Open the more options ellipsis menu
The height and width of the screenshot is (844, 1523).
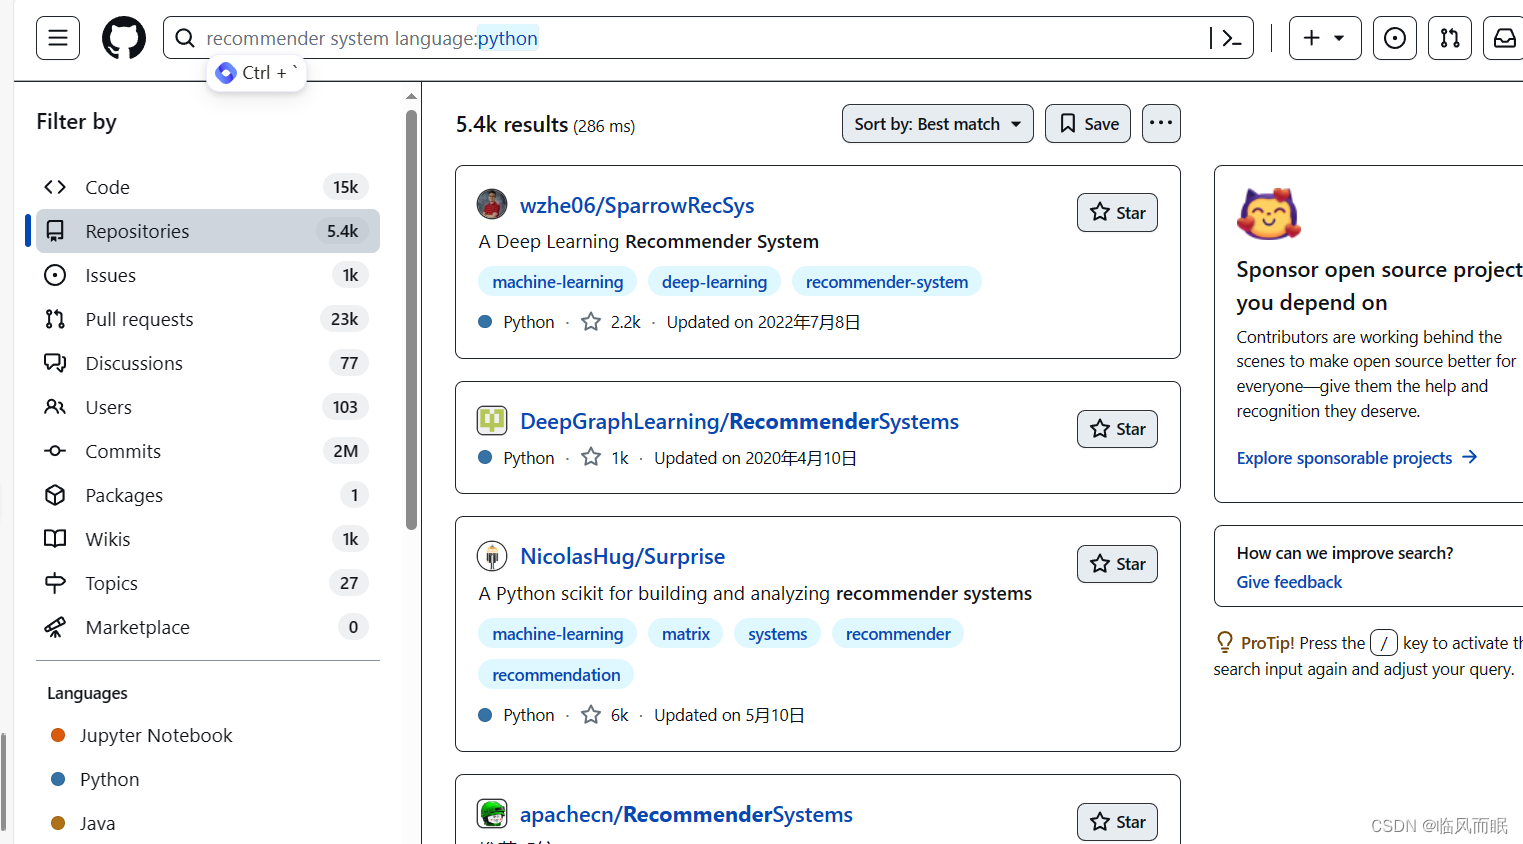[x=1161, y=124]
